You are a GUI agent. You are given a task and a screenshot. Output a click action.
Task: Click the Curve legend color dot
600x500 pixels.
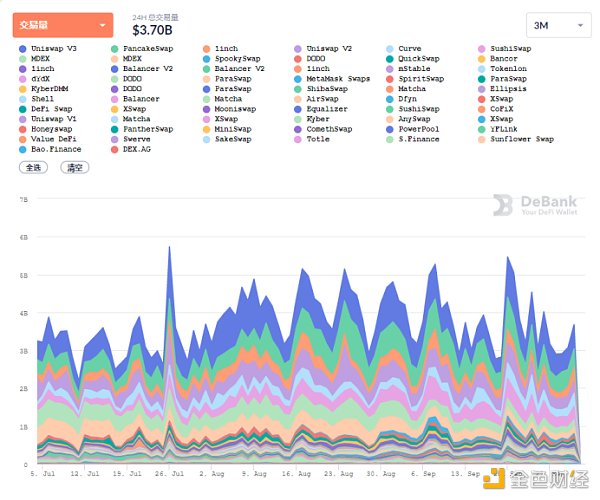click(390, 48)
